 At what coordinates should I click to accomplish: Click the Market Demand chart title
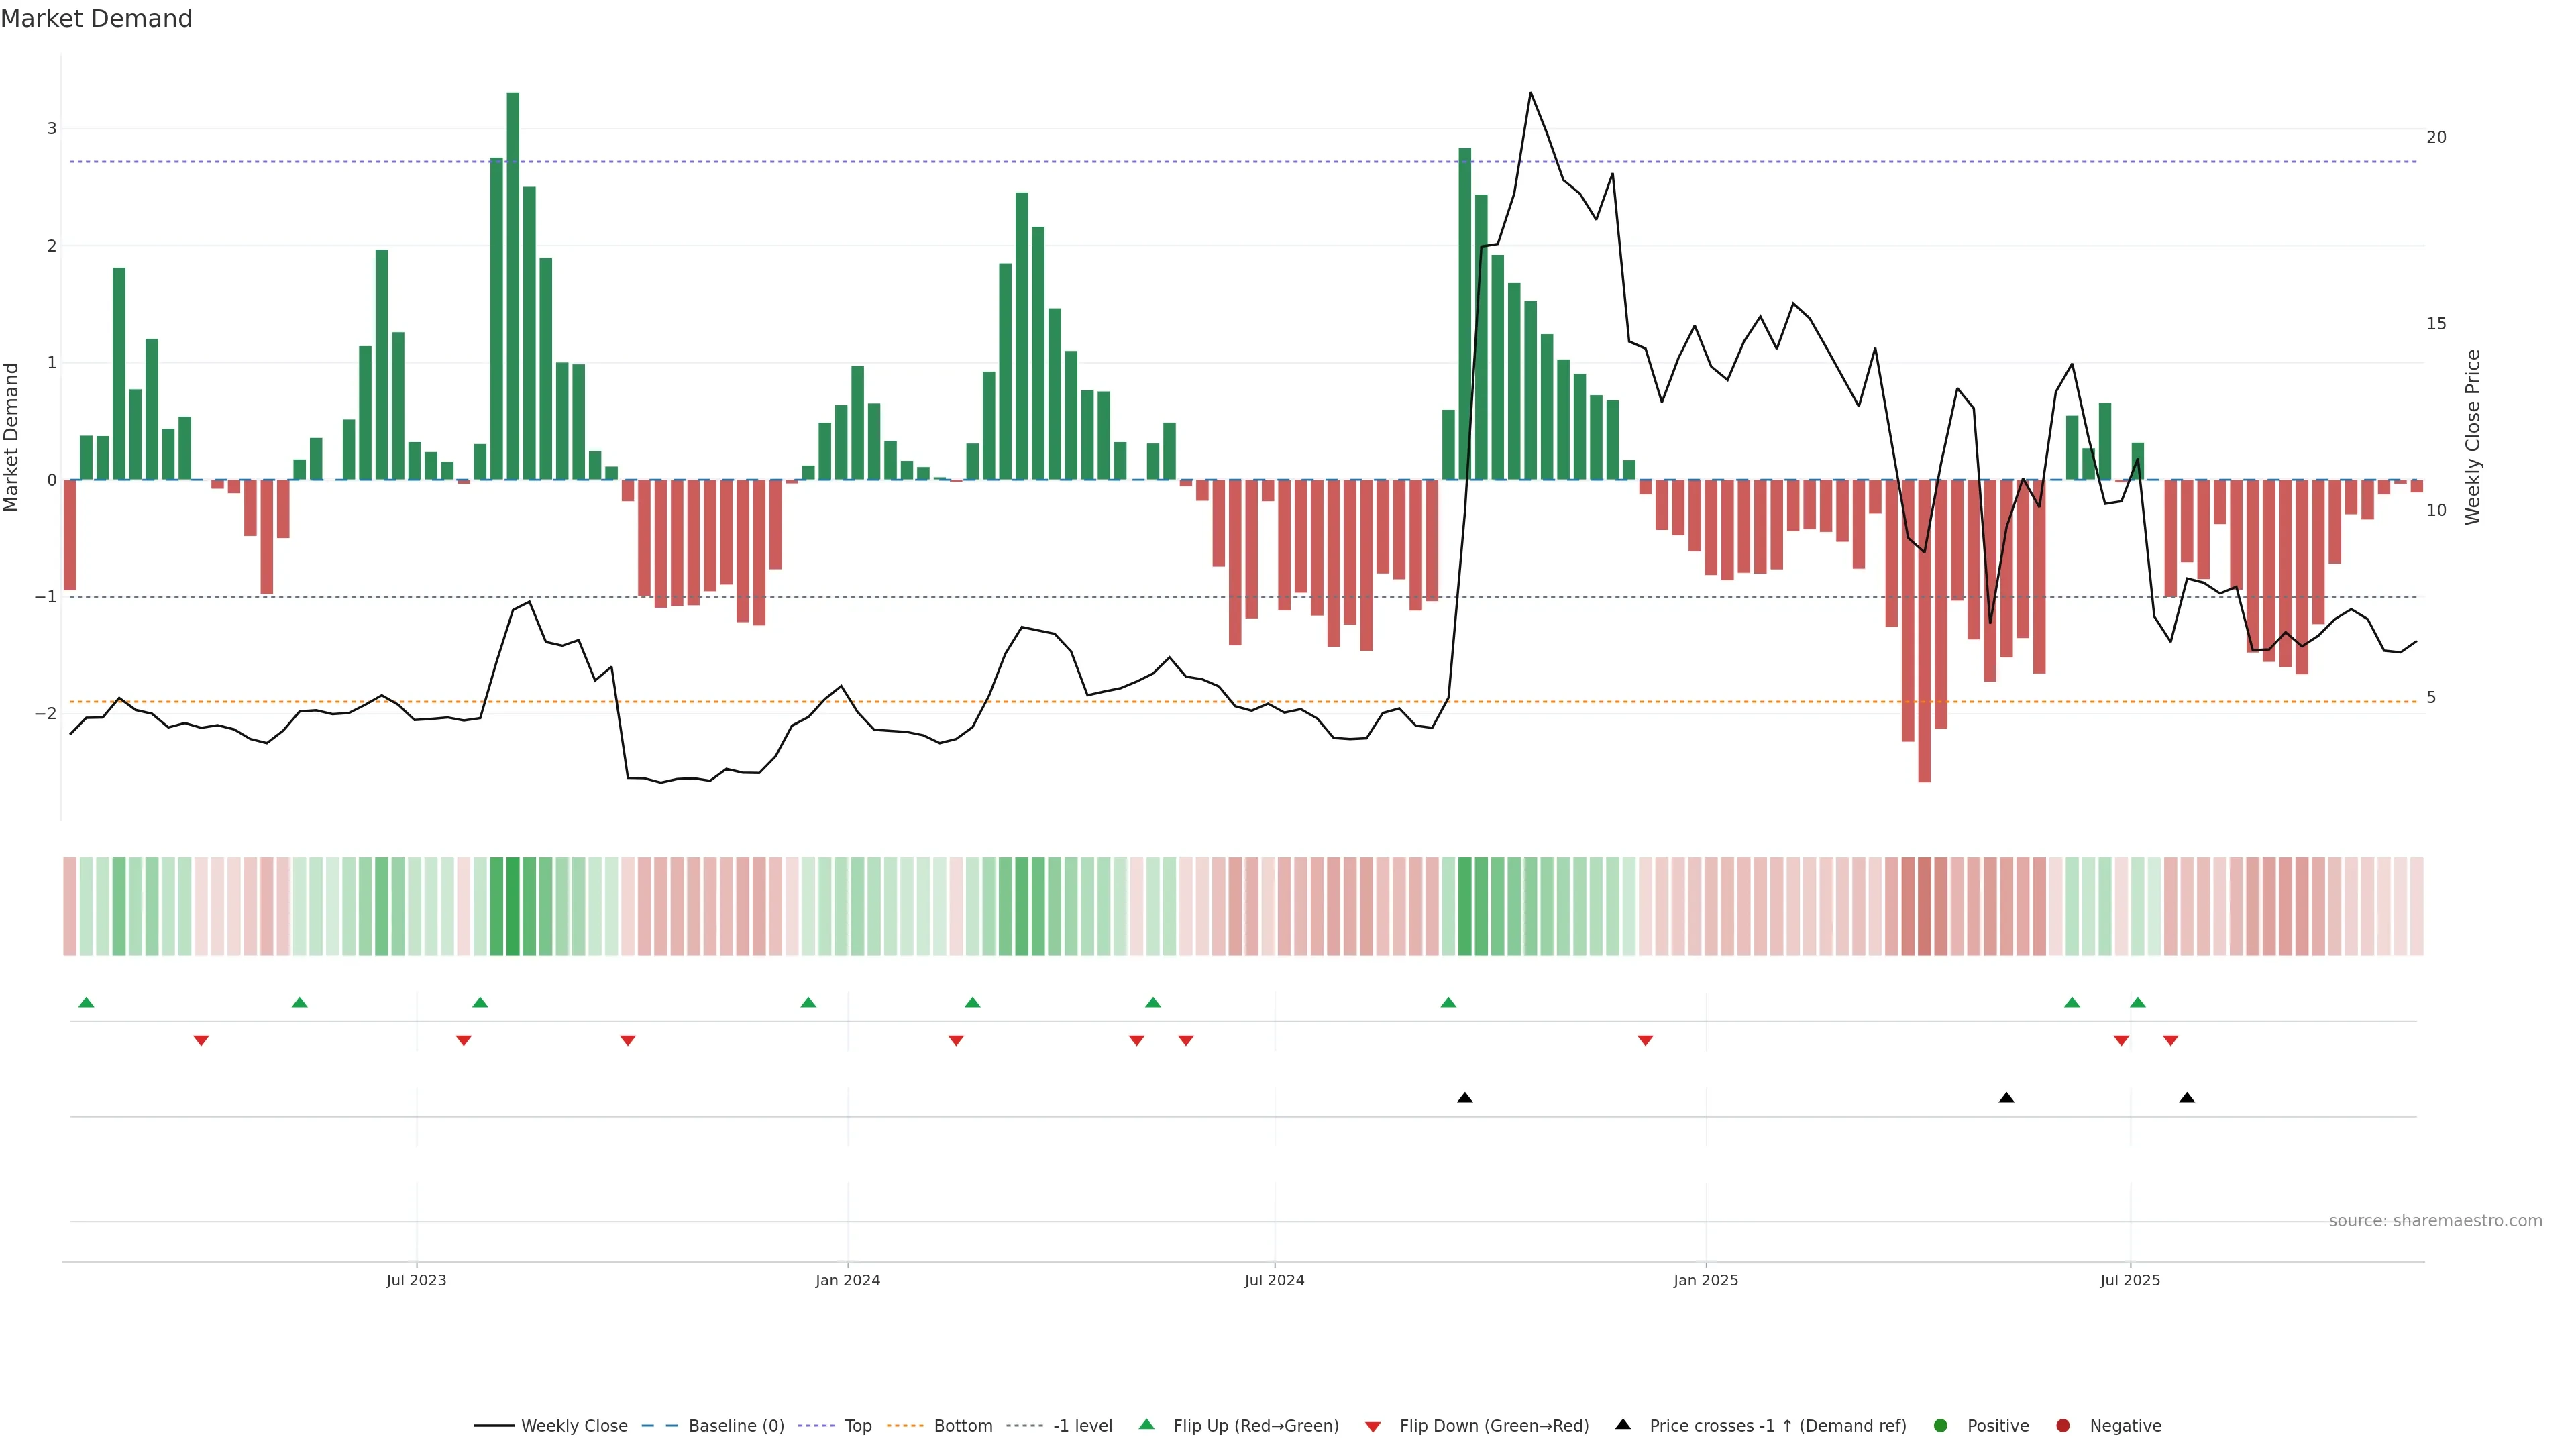(96, 19)
